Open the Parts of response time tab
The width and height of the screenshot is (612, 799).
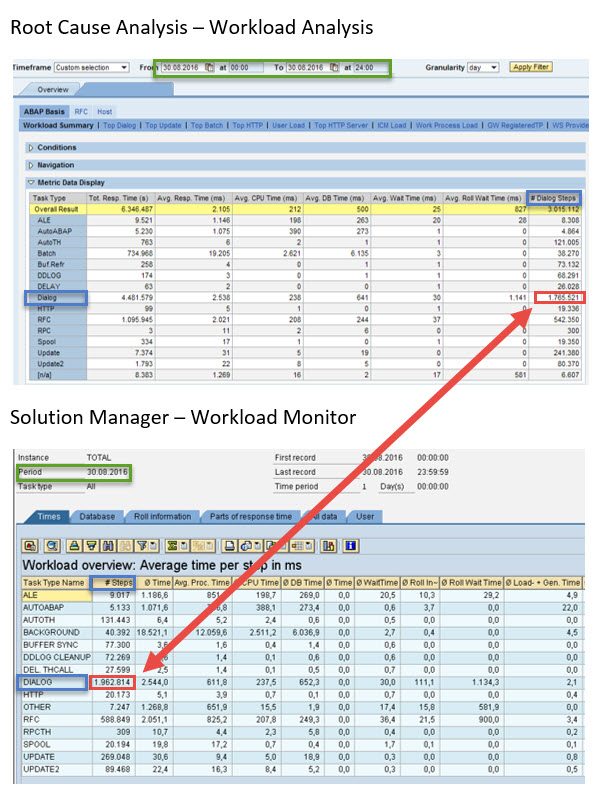coord(251,517)
